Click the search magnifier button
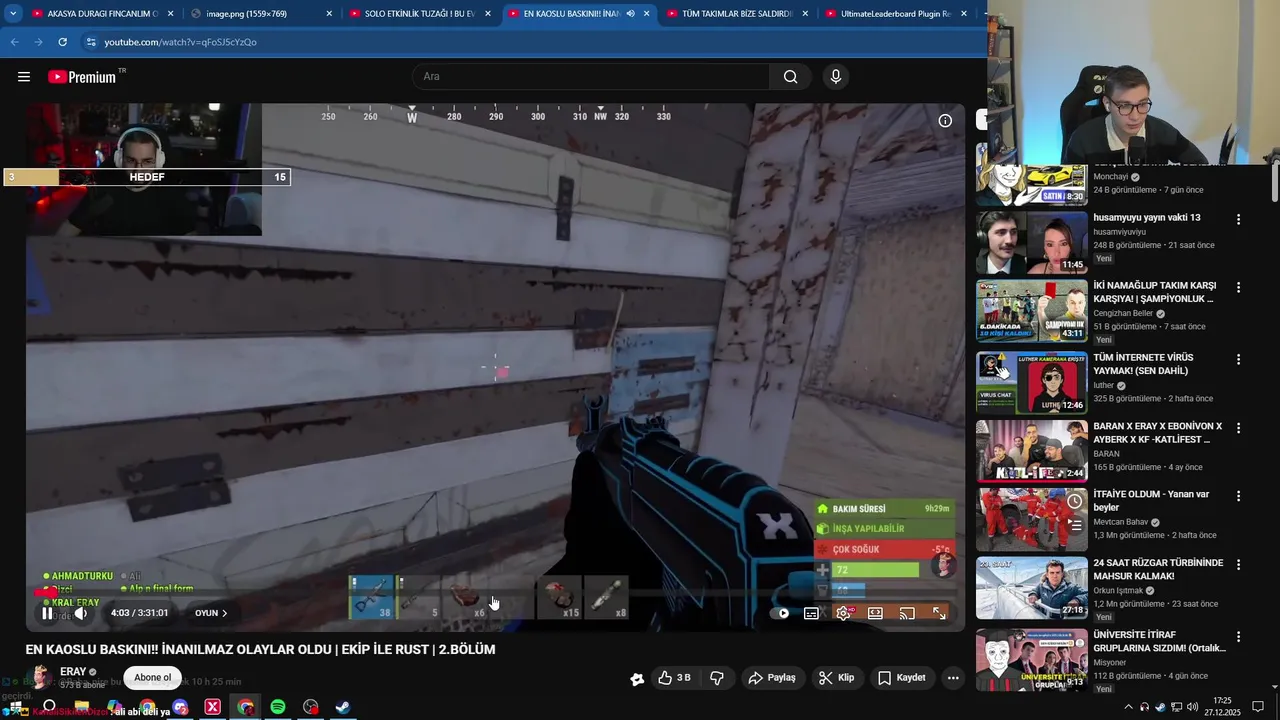Viewport: 1280px width, 720px height. tap(791, 77)
